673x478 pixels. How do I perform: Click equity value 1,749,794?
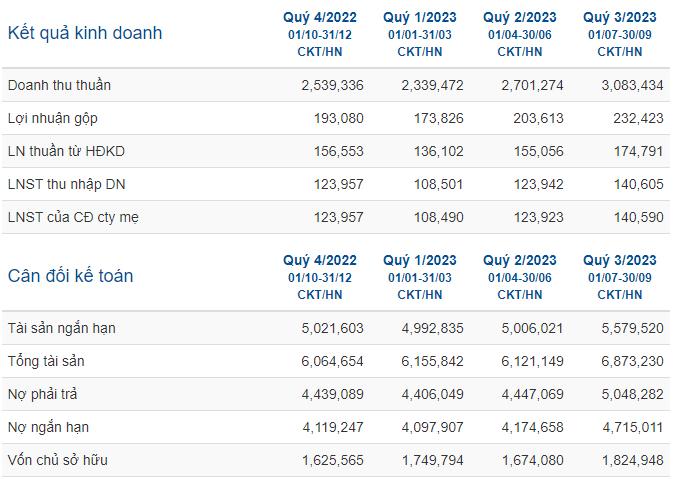pos(432,461)
